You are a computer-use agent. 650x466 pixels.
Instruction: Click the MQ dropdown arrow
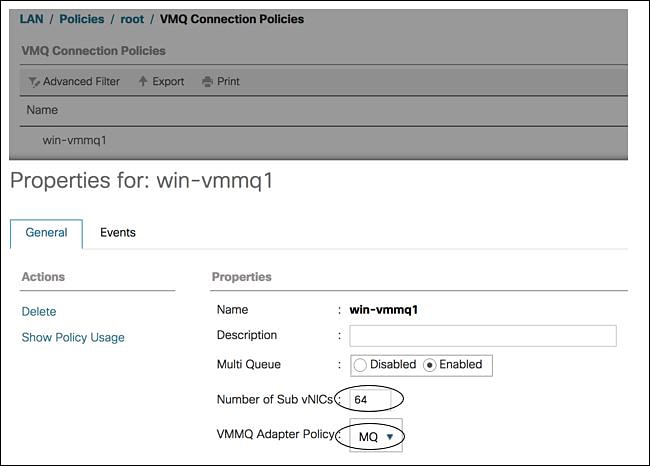tap(390, 436)
